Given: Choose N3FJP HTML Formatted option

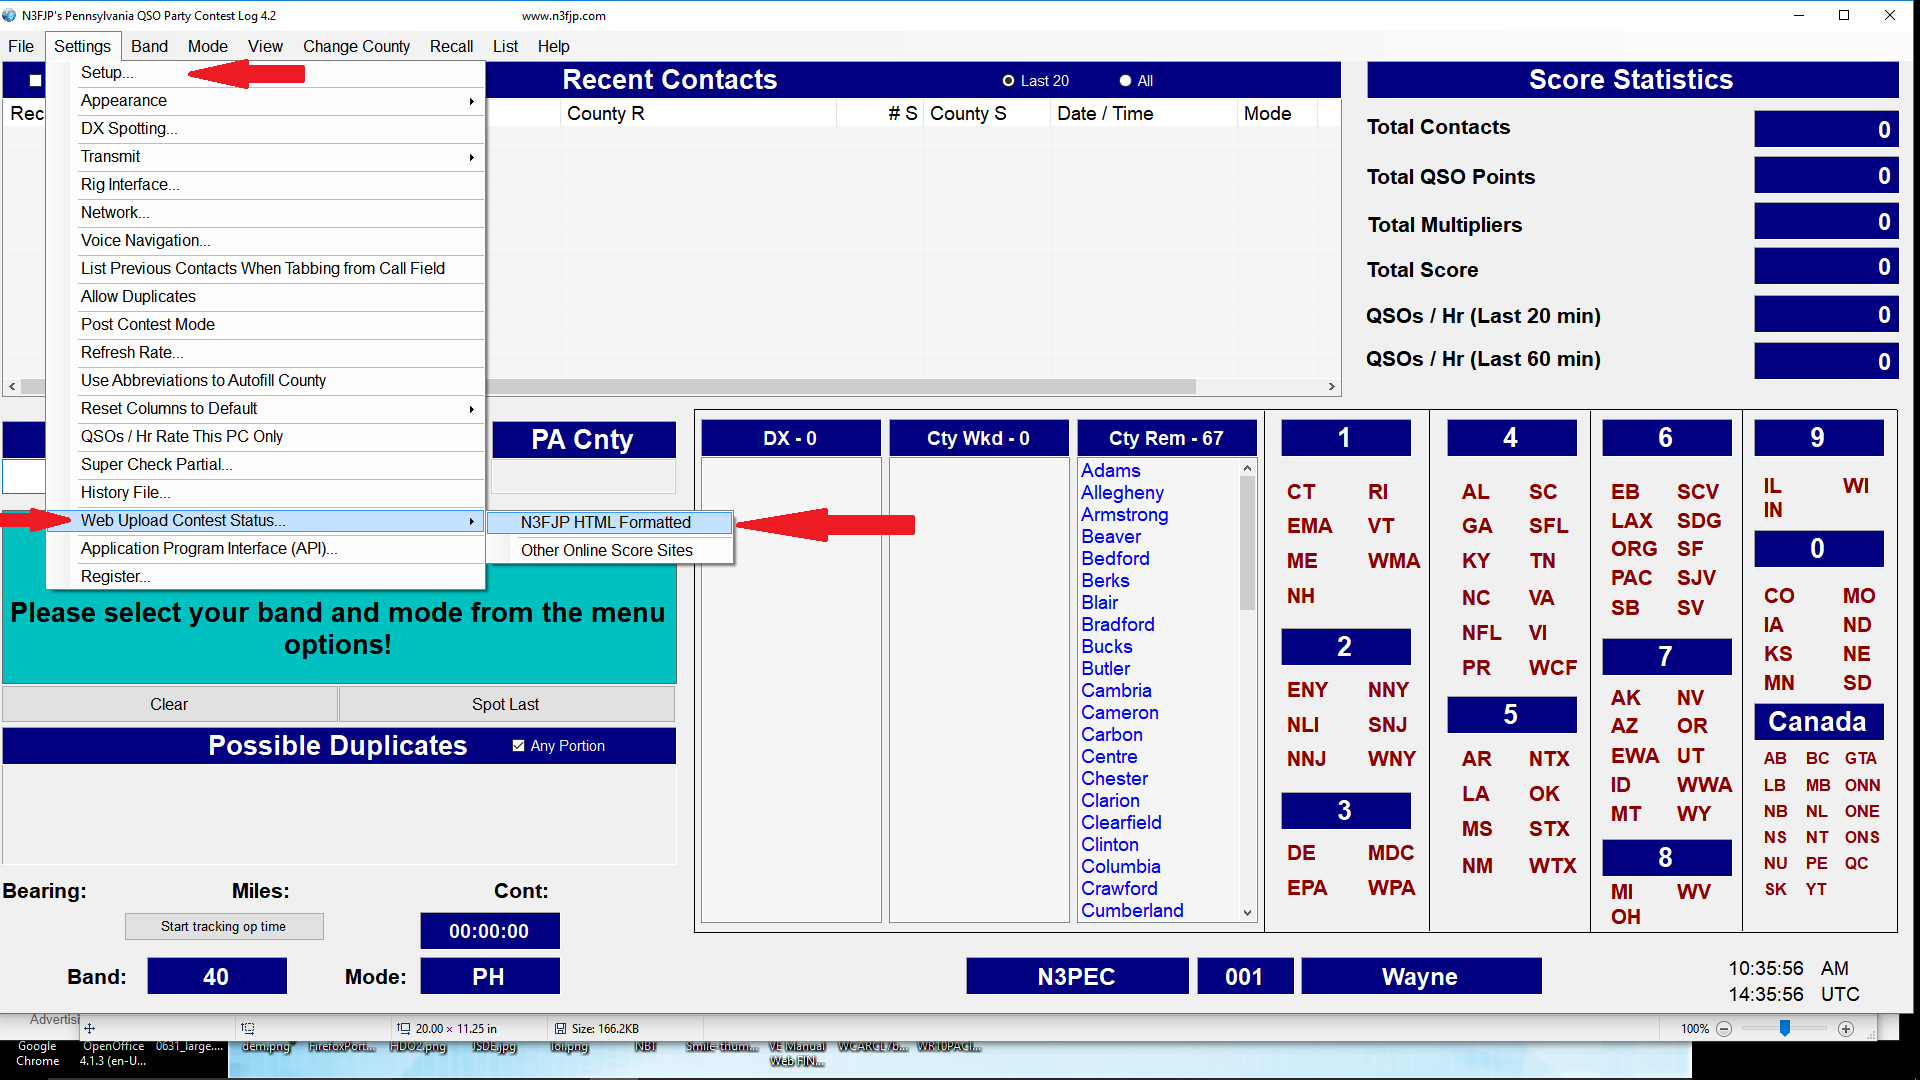Looking at the screenshot, I should pos(605,522).
